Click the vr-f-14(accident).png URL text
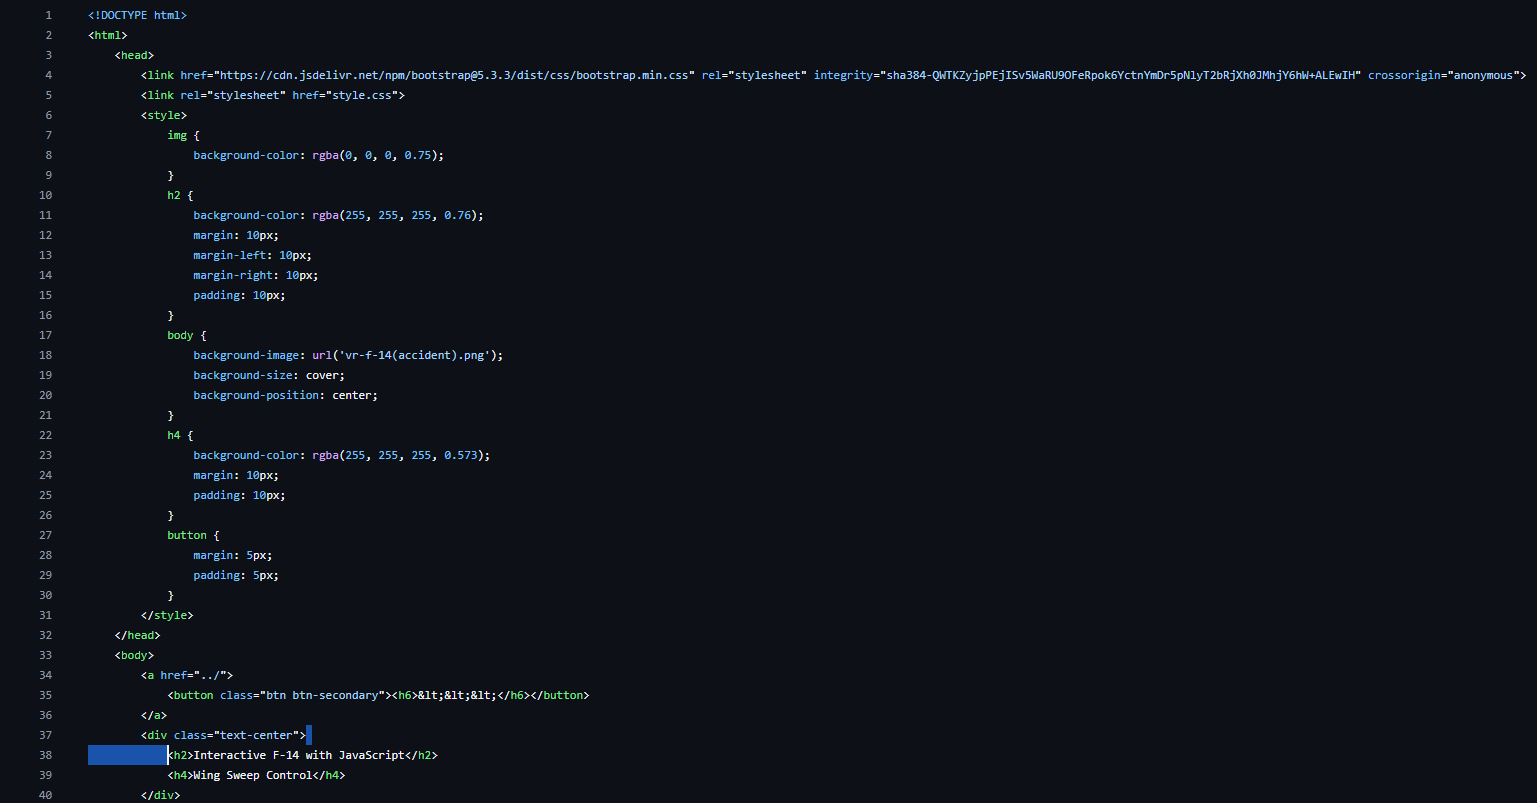The height and width of the screenshot is (803, 1537). tap(414, 355)
